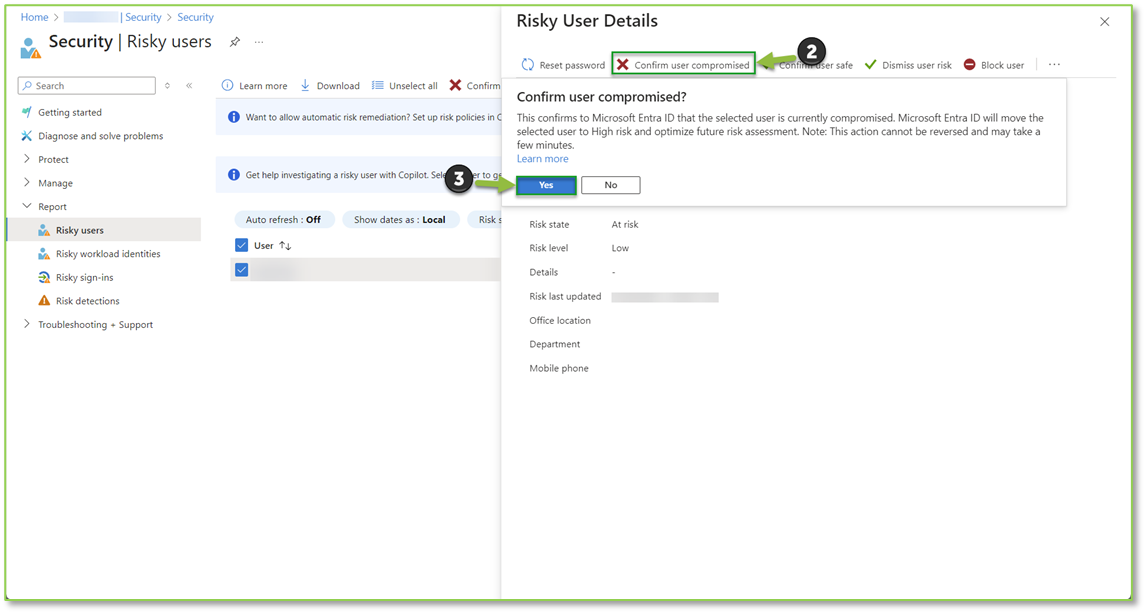Open the Risk detections warning icon
This screenshot has height=614, width=1146.
[42, 300]
